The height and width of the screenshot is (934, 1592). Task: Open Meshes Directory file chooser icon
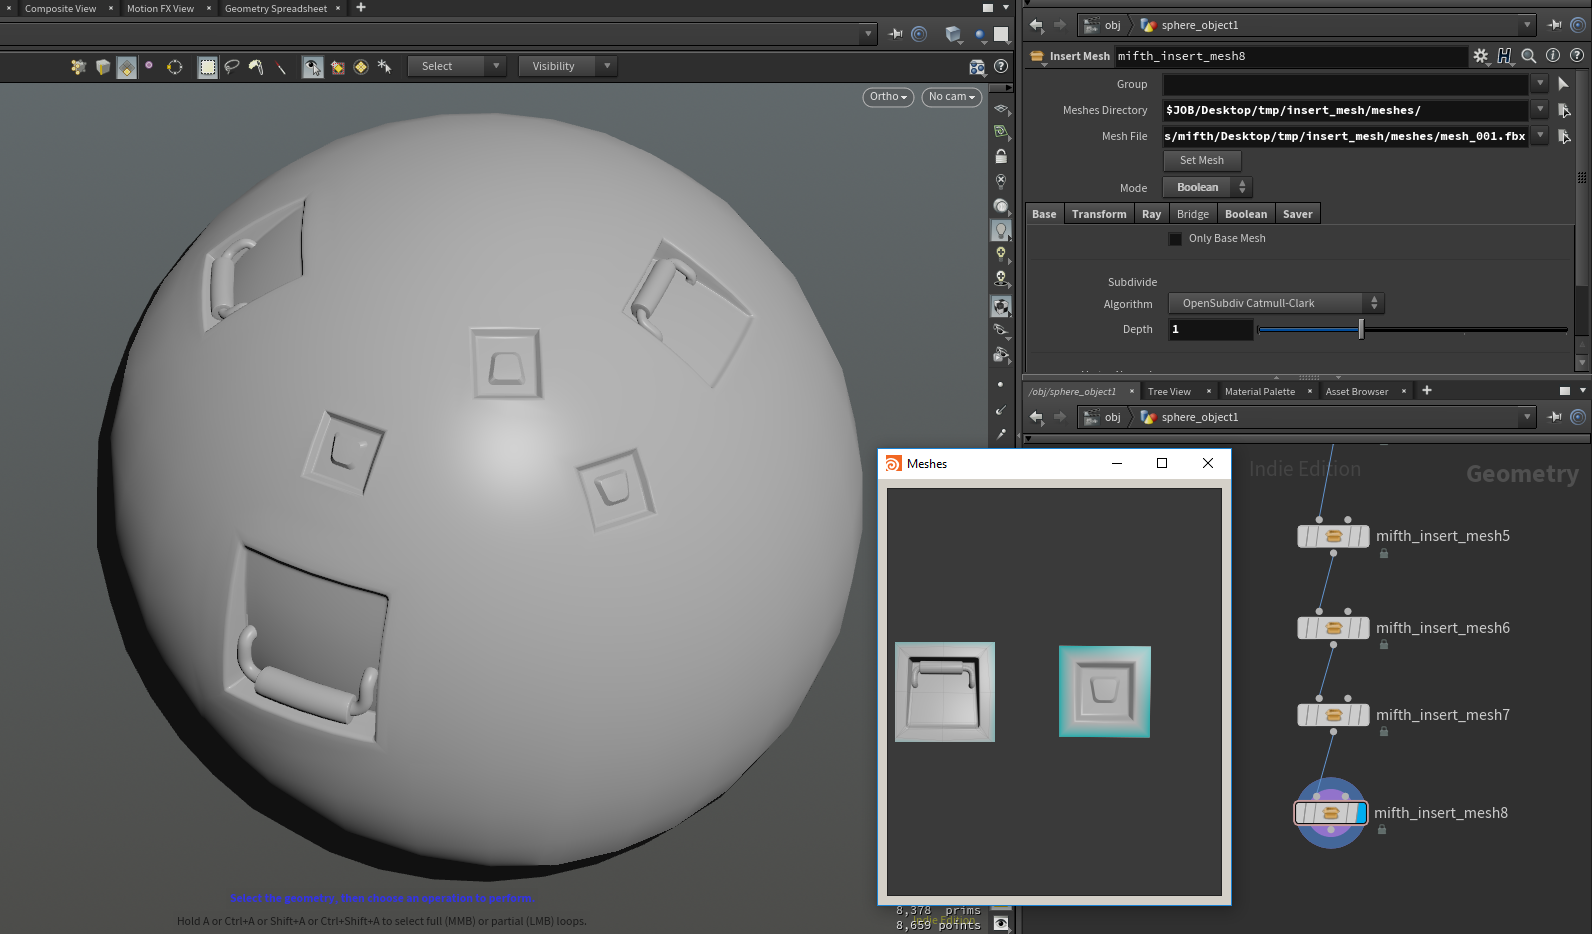click(x=1565, y=110)
